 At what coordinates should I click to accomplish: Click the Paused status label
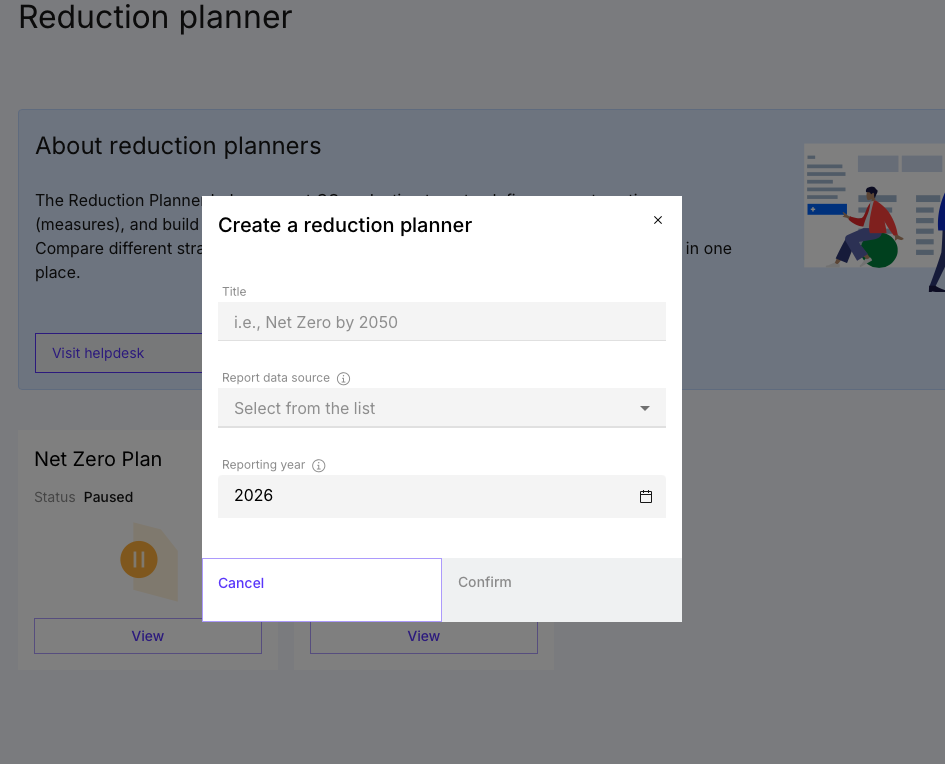coord(108,497)
